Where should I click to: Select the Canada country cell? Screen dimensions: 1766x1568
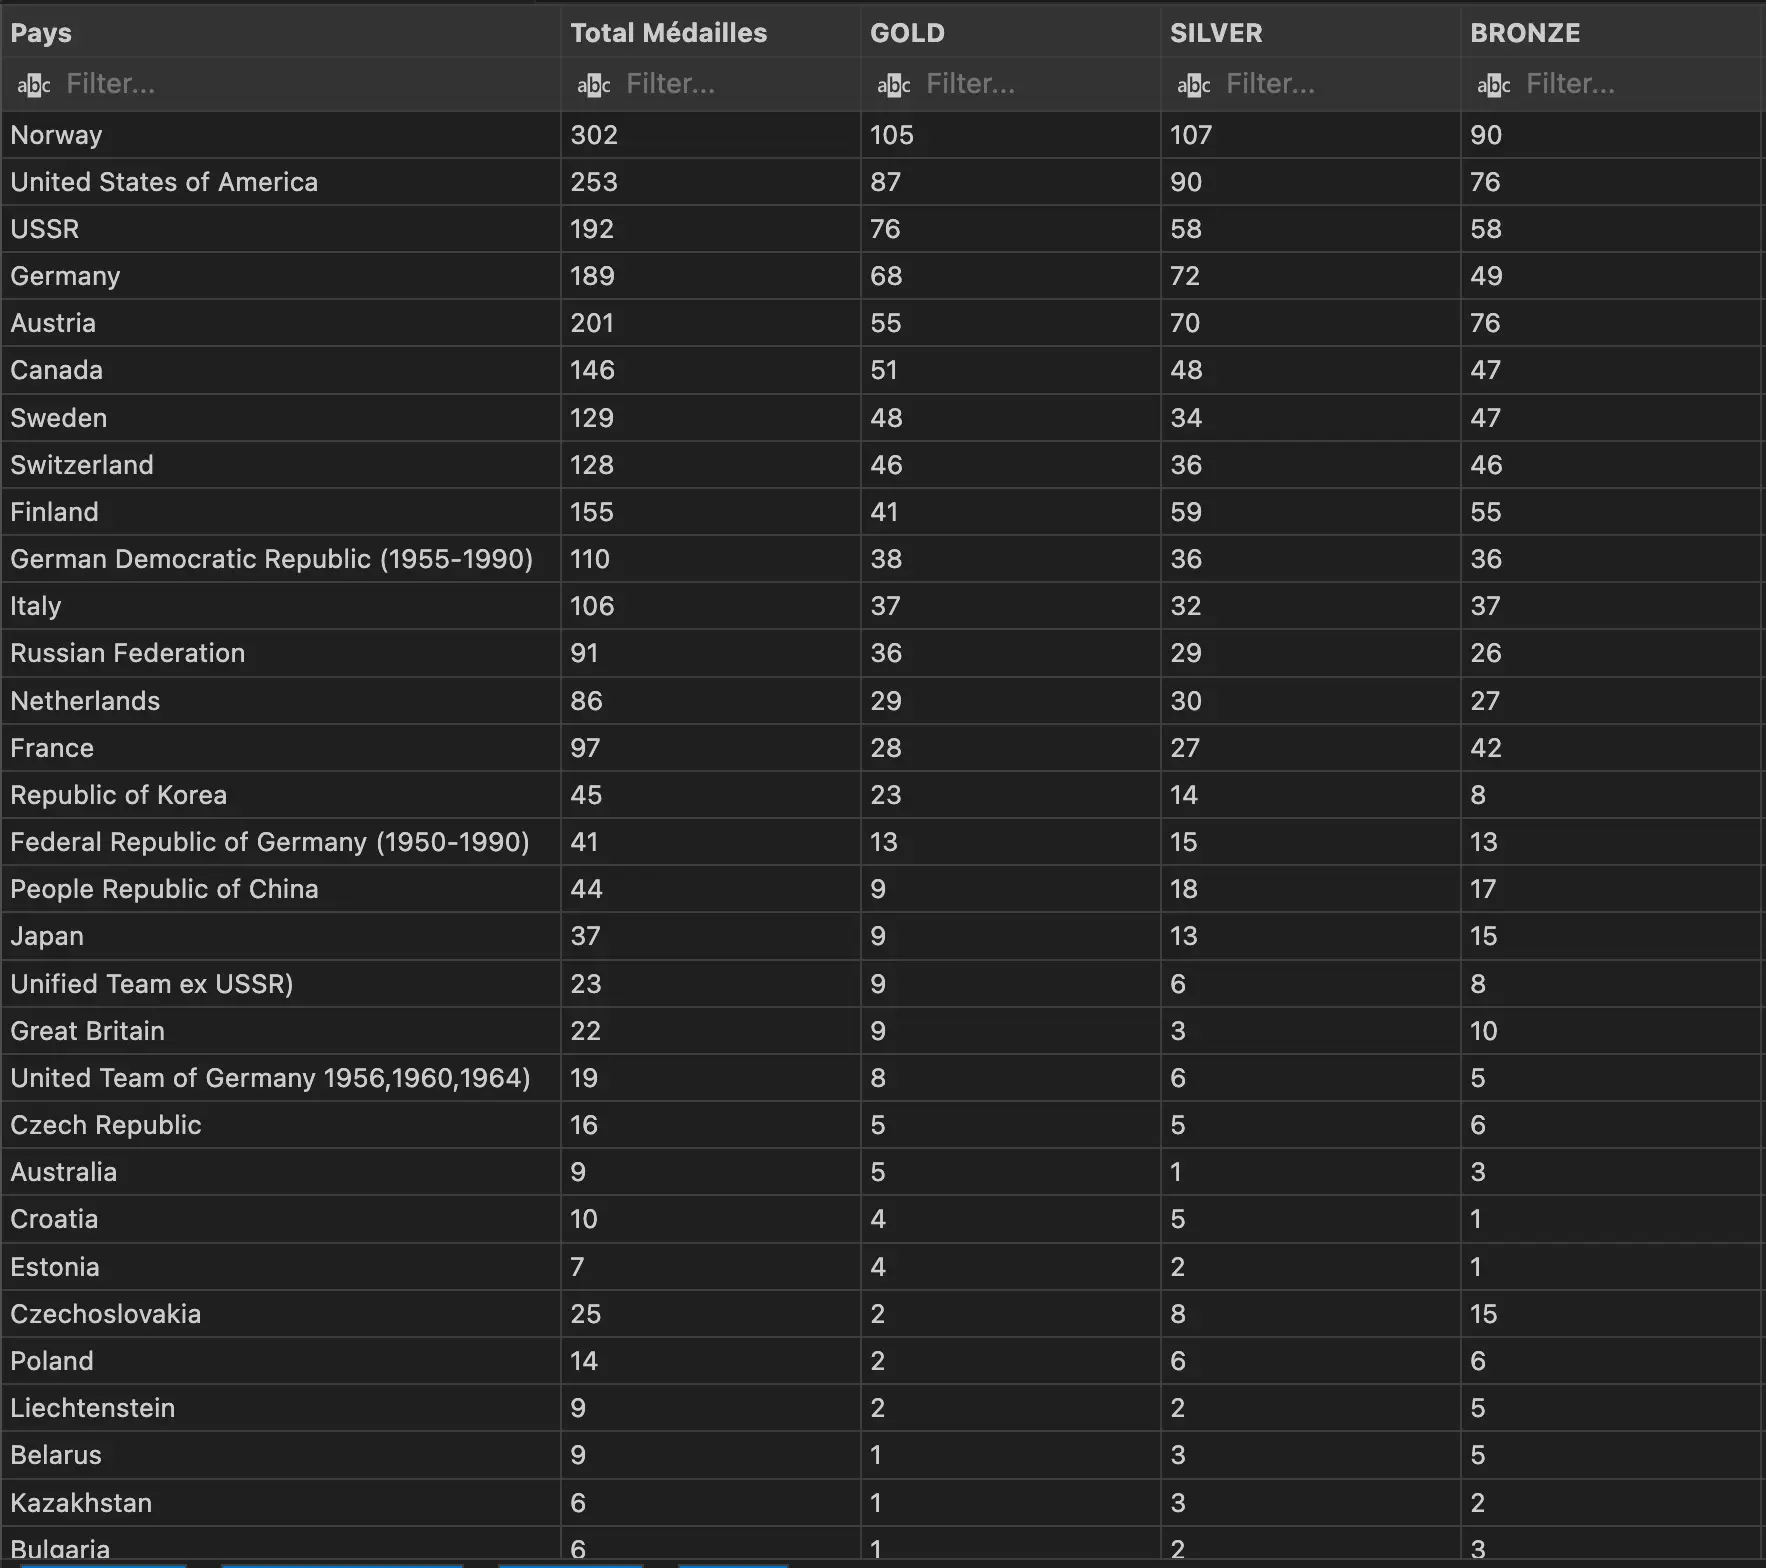[281, 370]
